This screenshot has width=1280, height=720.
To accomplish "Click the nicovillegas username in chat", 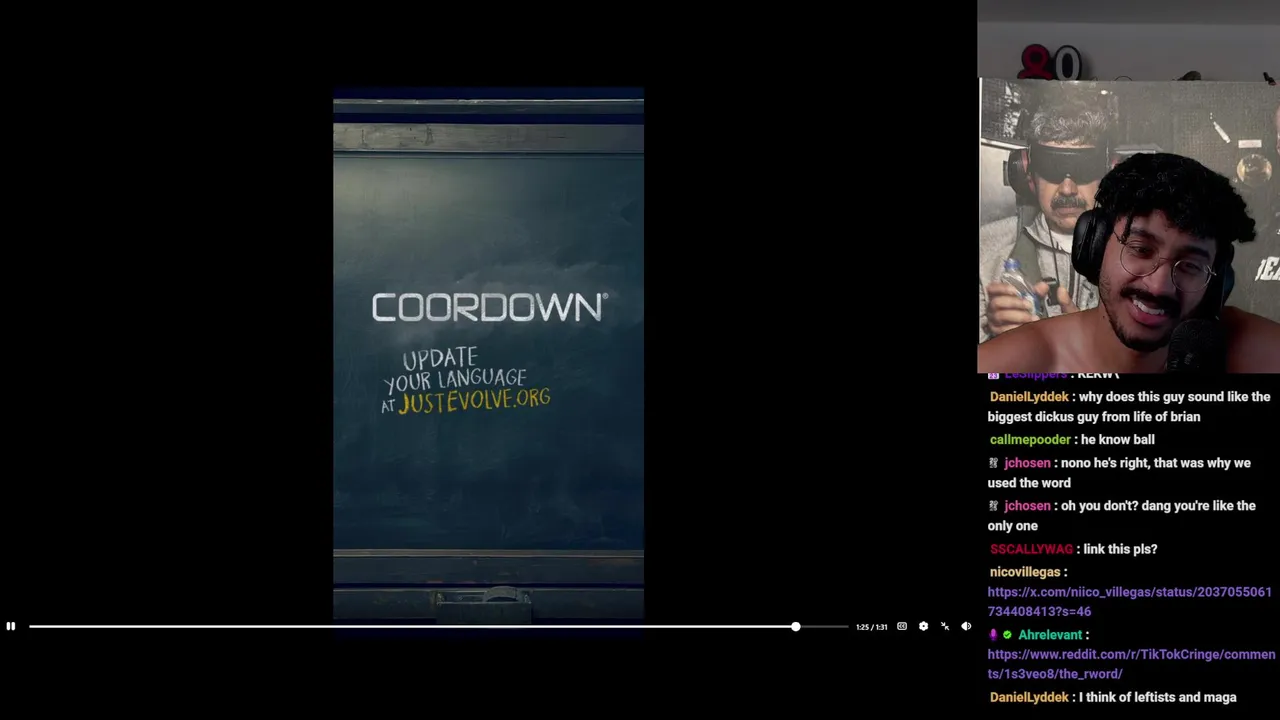I will pyautogui.click(x=1025, y=572).
